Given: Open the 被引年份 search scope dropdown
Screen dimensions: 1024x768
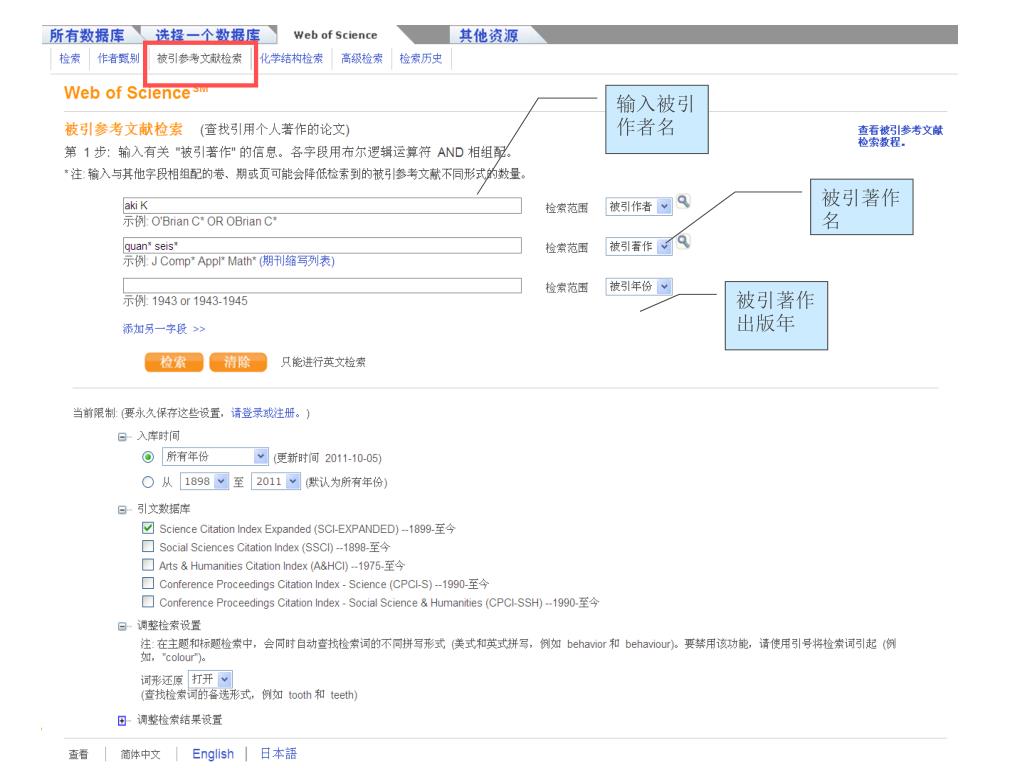Looking at the screenshot, I should pos(639,286).
